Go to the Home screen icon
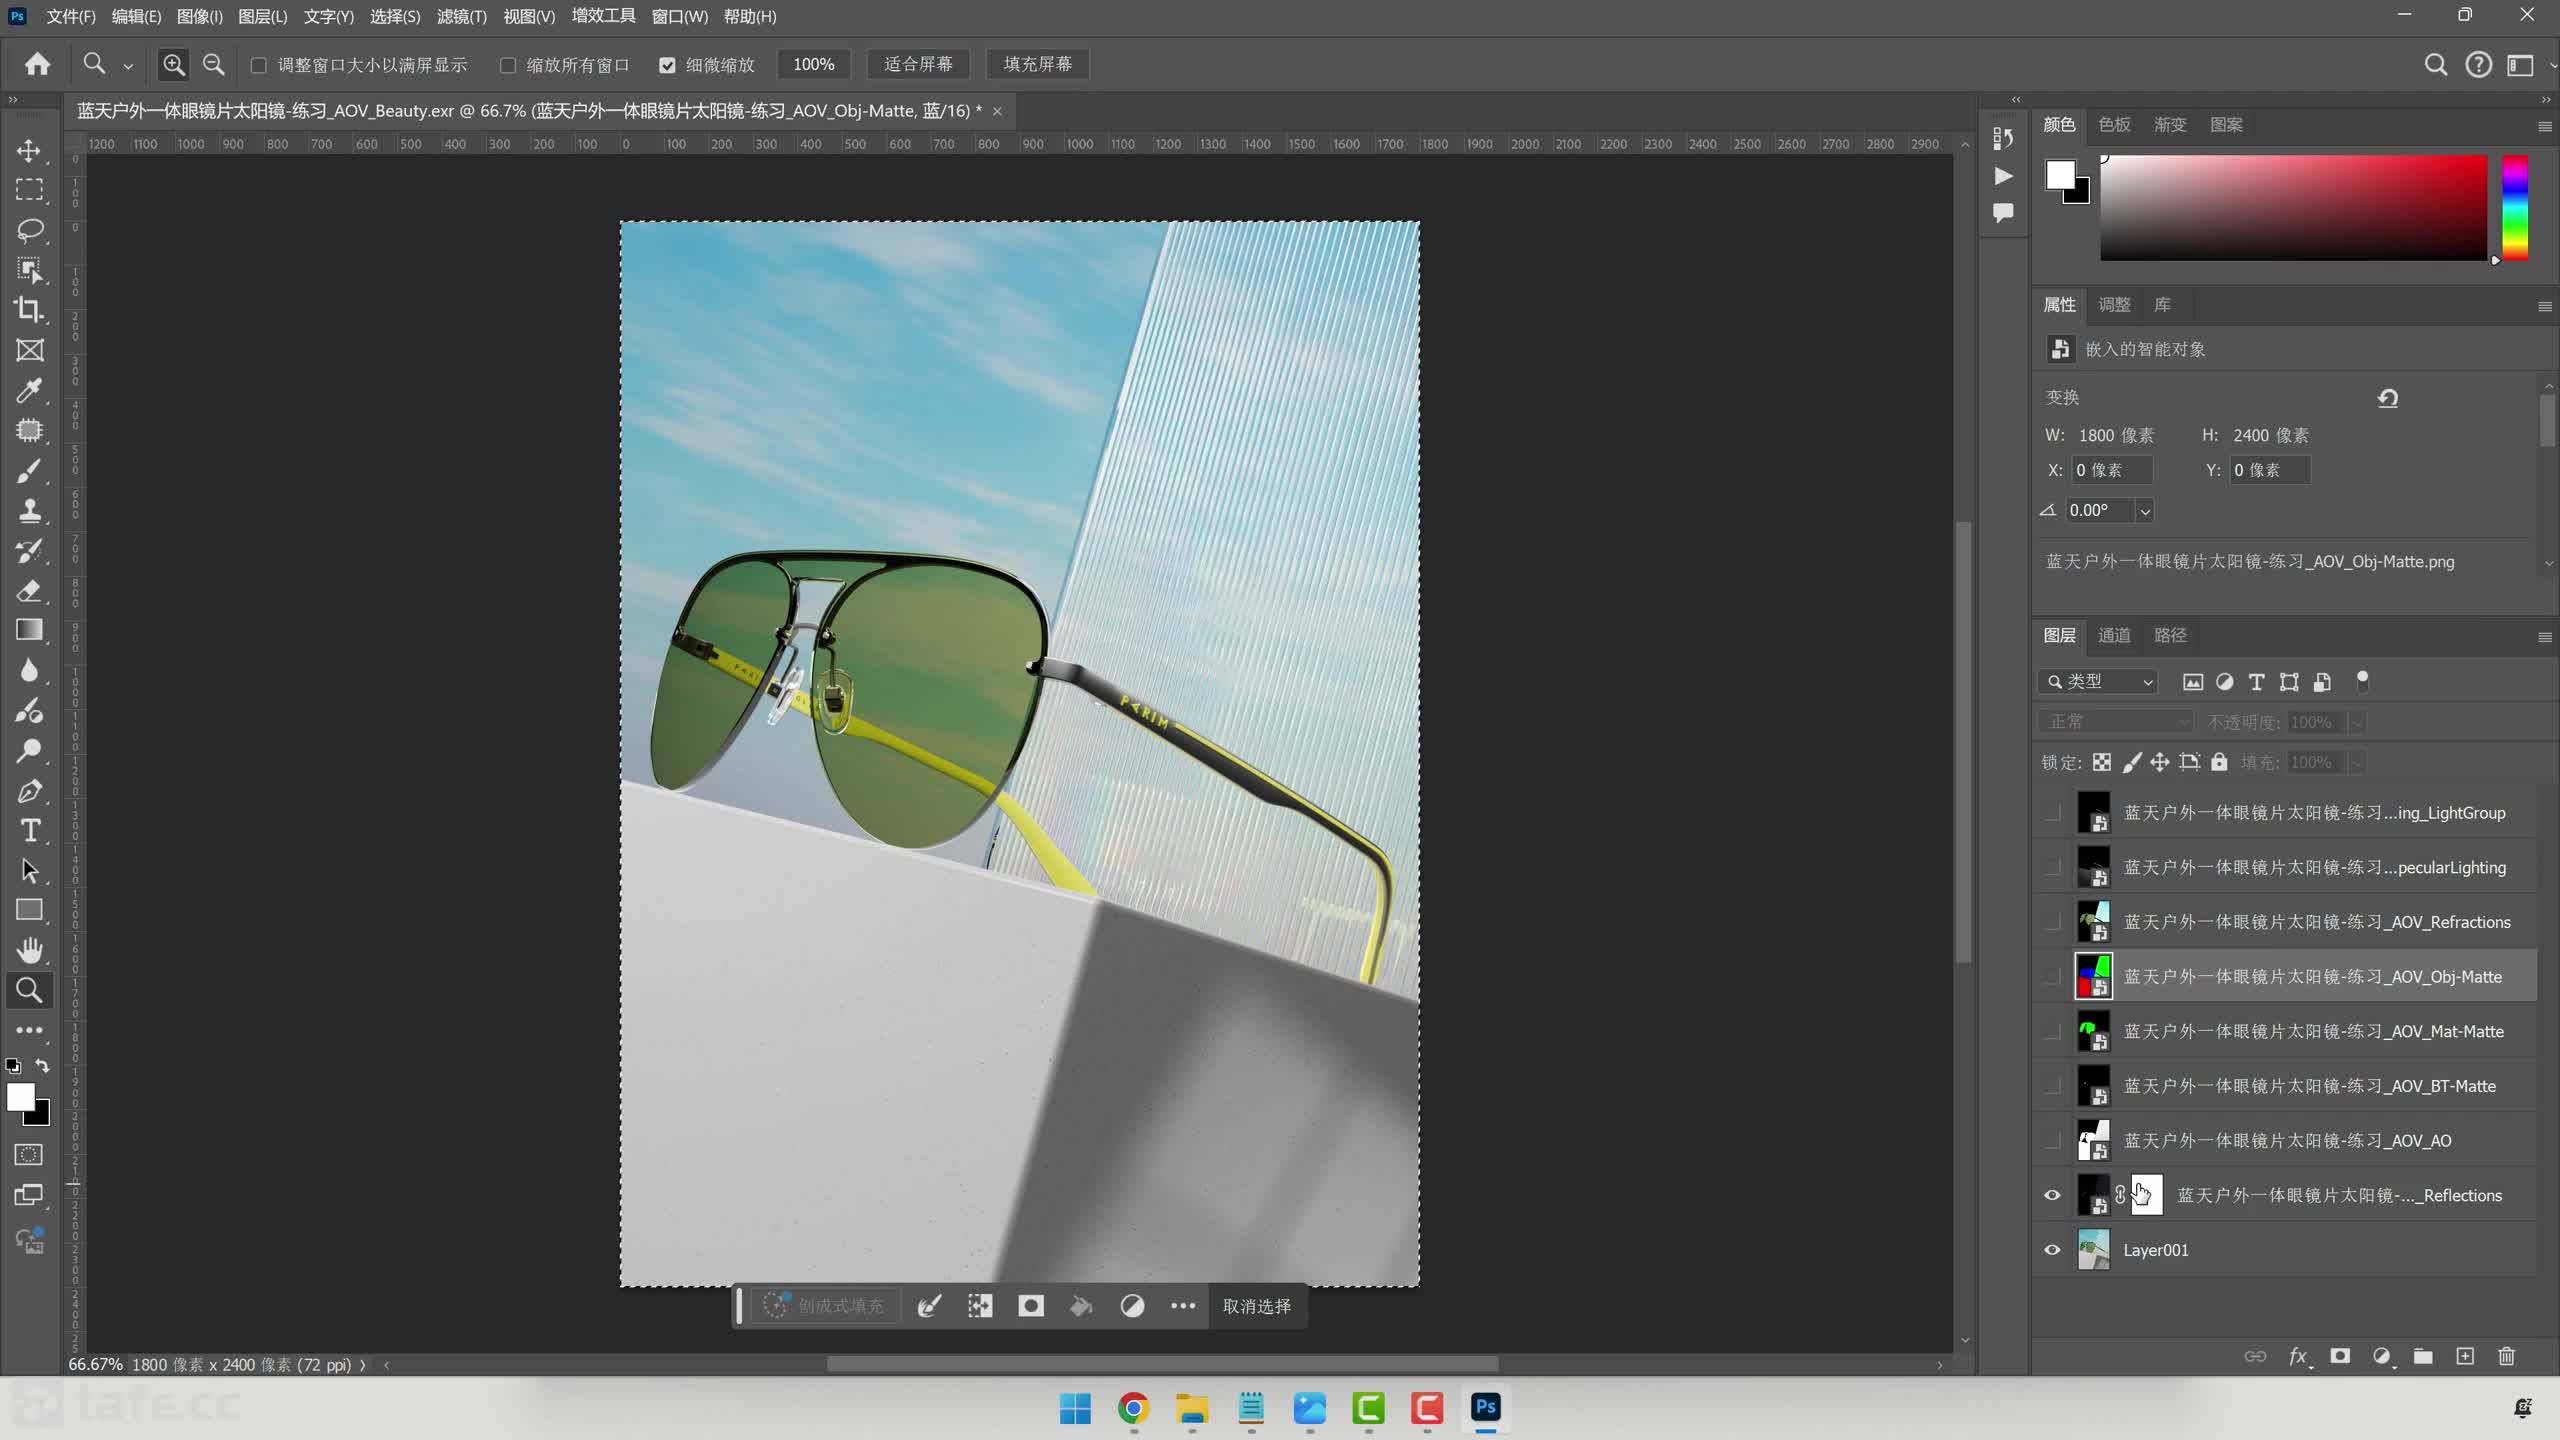Viewport: 2560px width, 1440px height. [38, 65]
